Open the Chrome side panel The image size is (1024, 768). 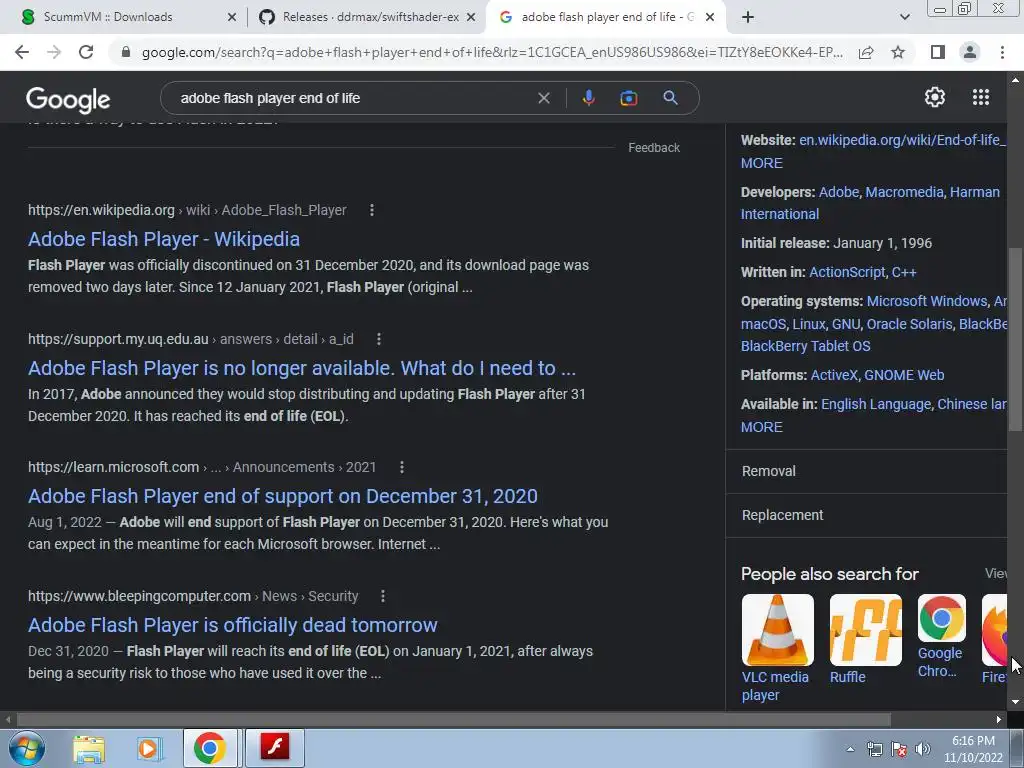[x=938, y=52]
